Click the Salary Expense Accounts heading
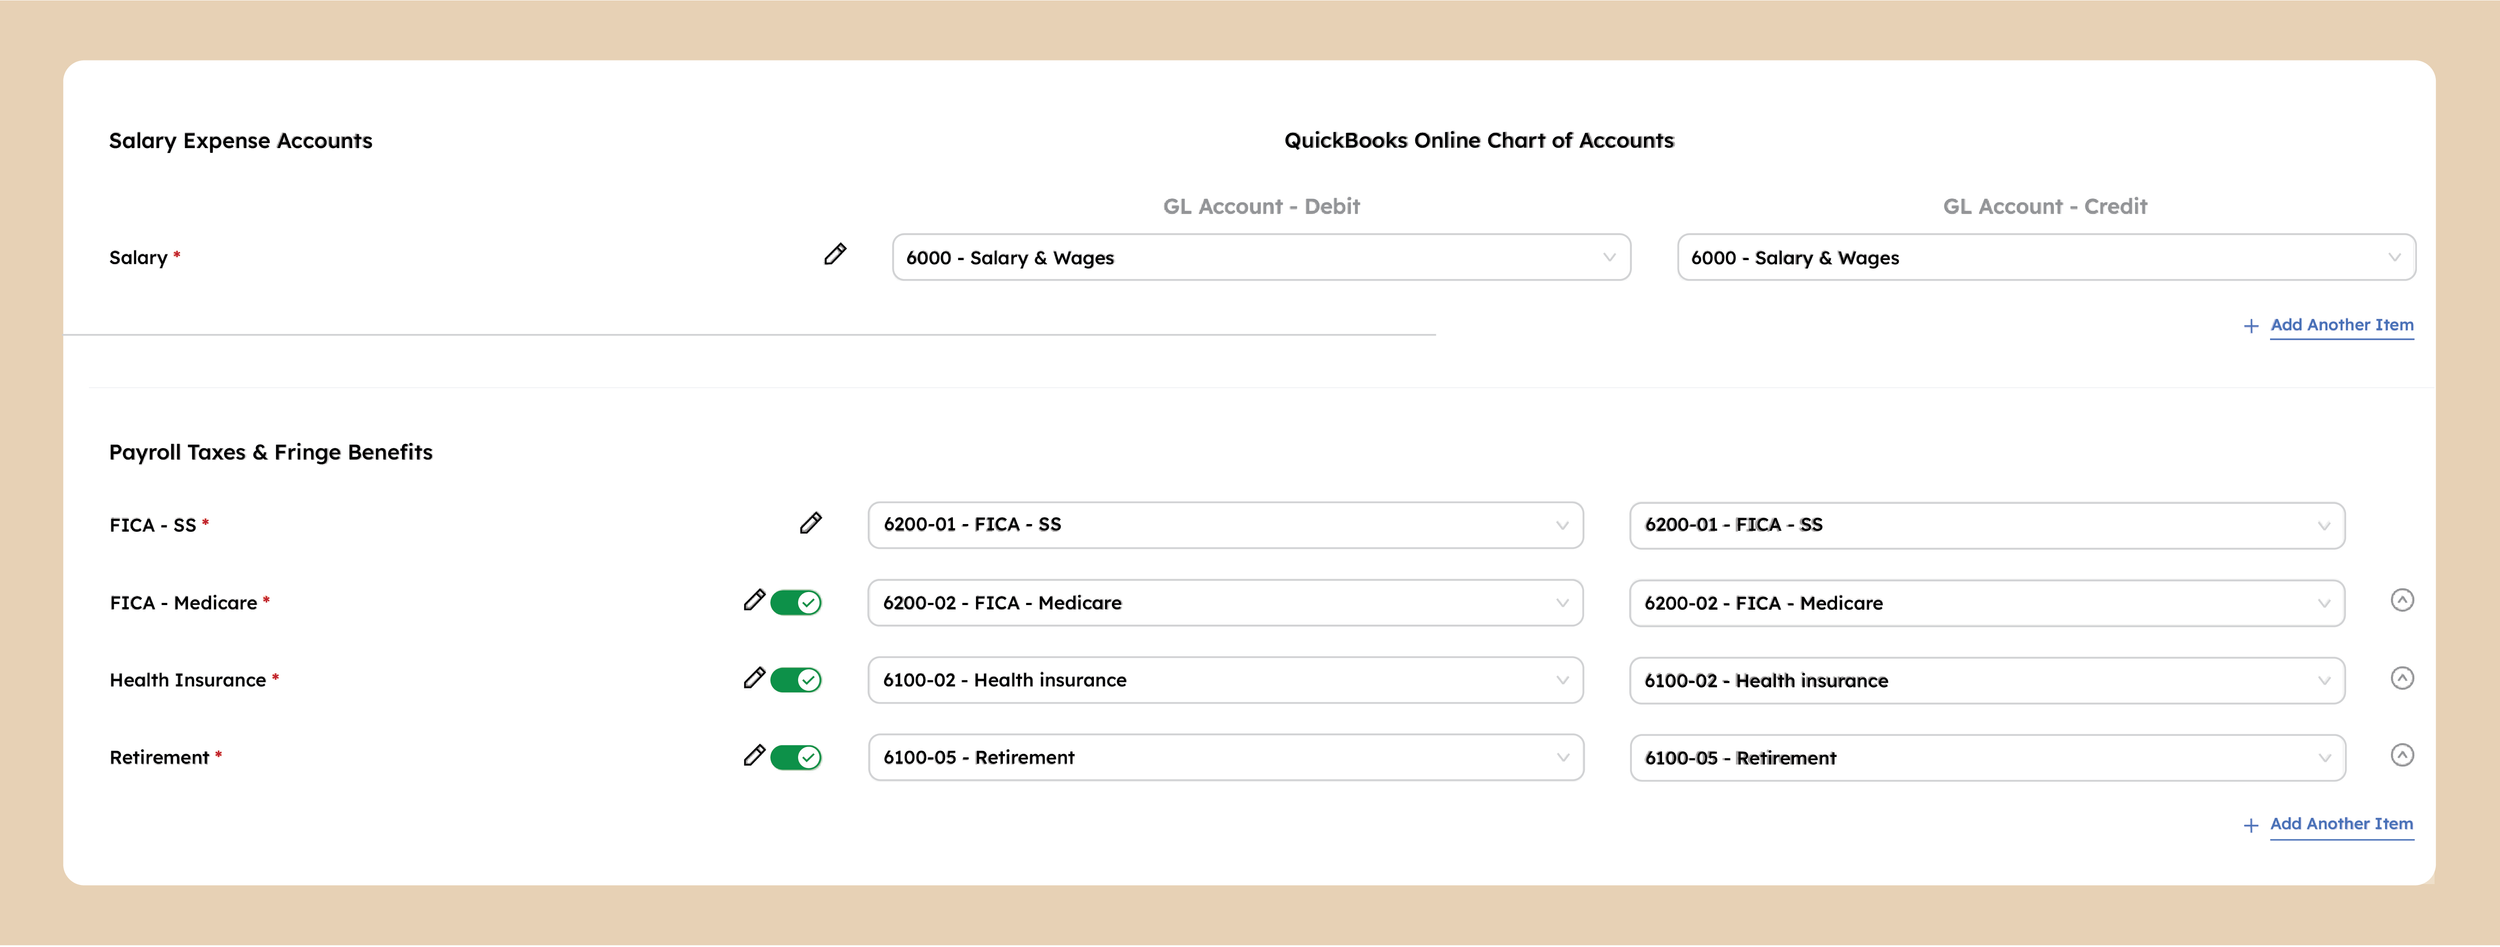Screen dimensions: 2500x947 click(x=240, y=141)
